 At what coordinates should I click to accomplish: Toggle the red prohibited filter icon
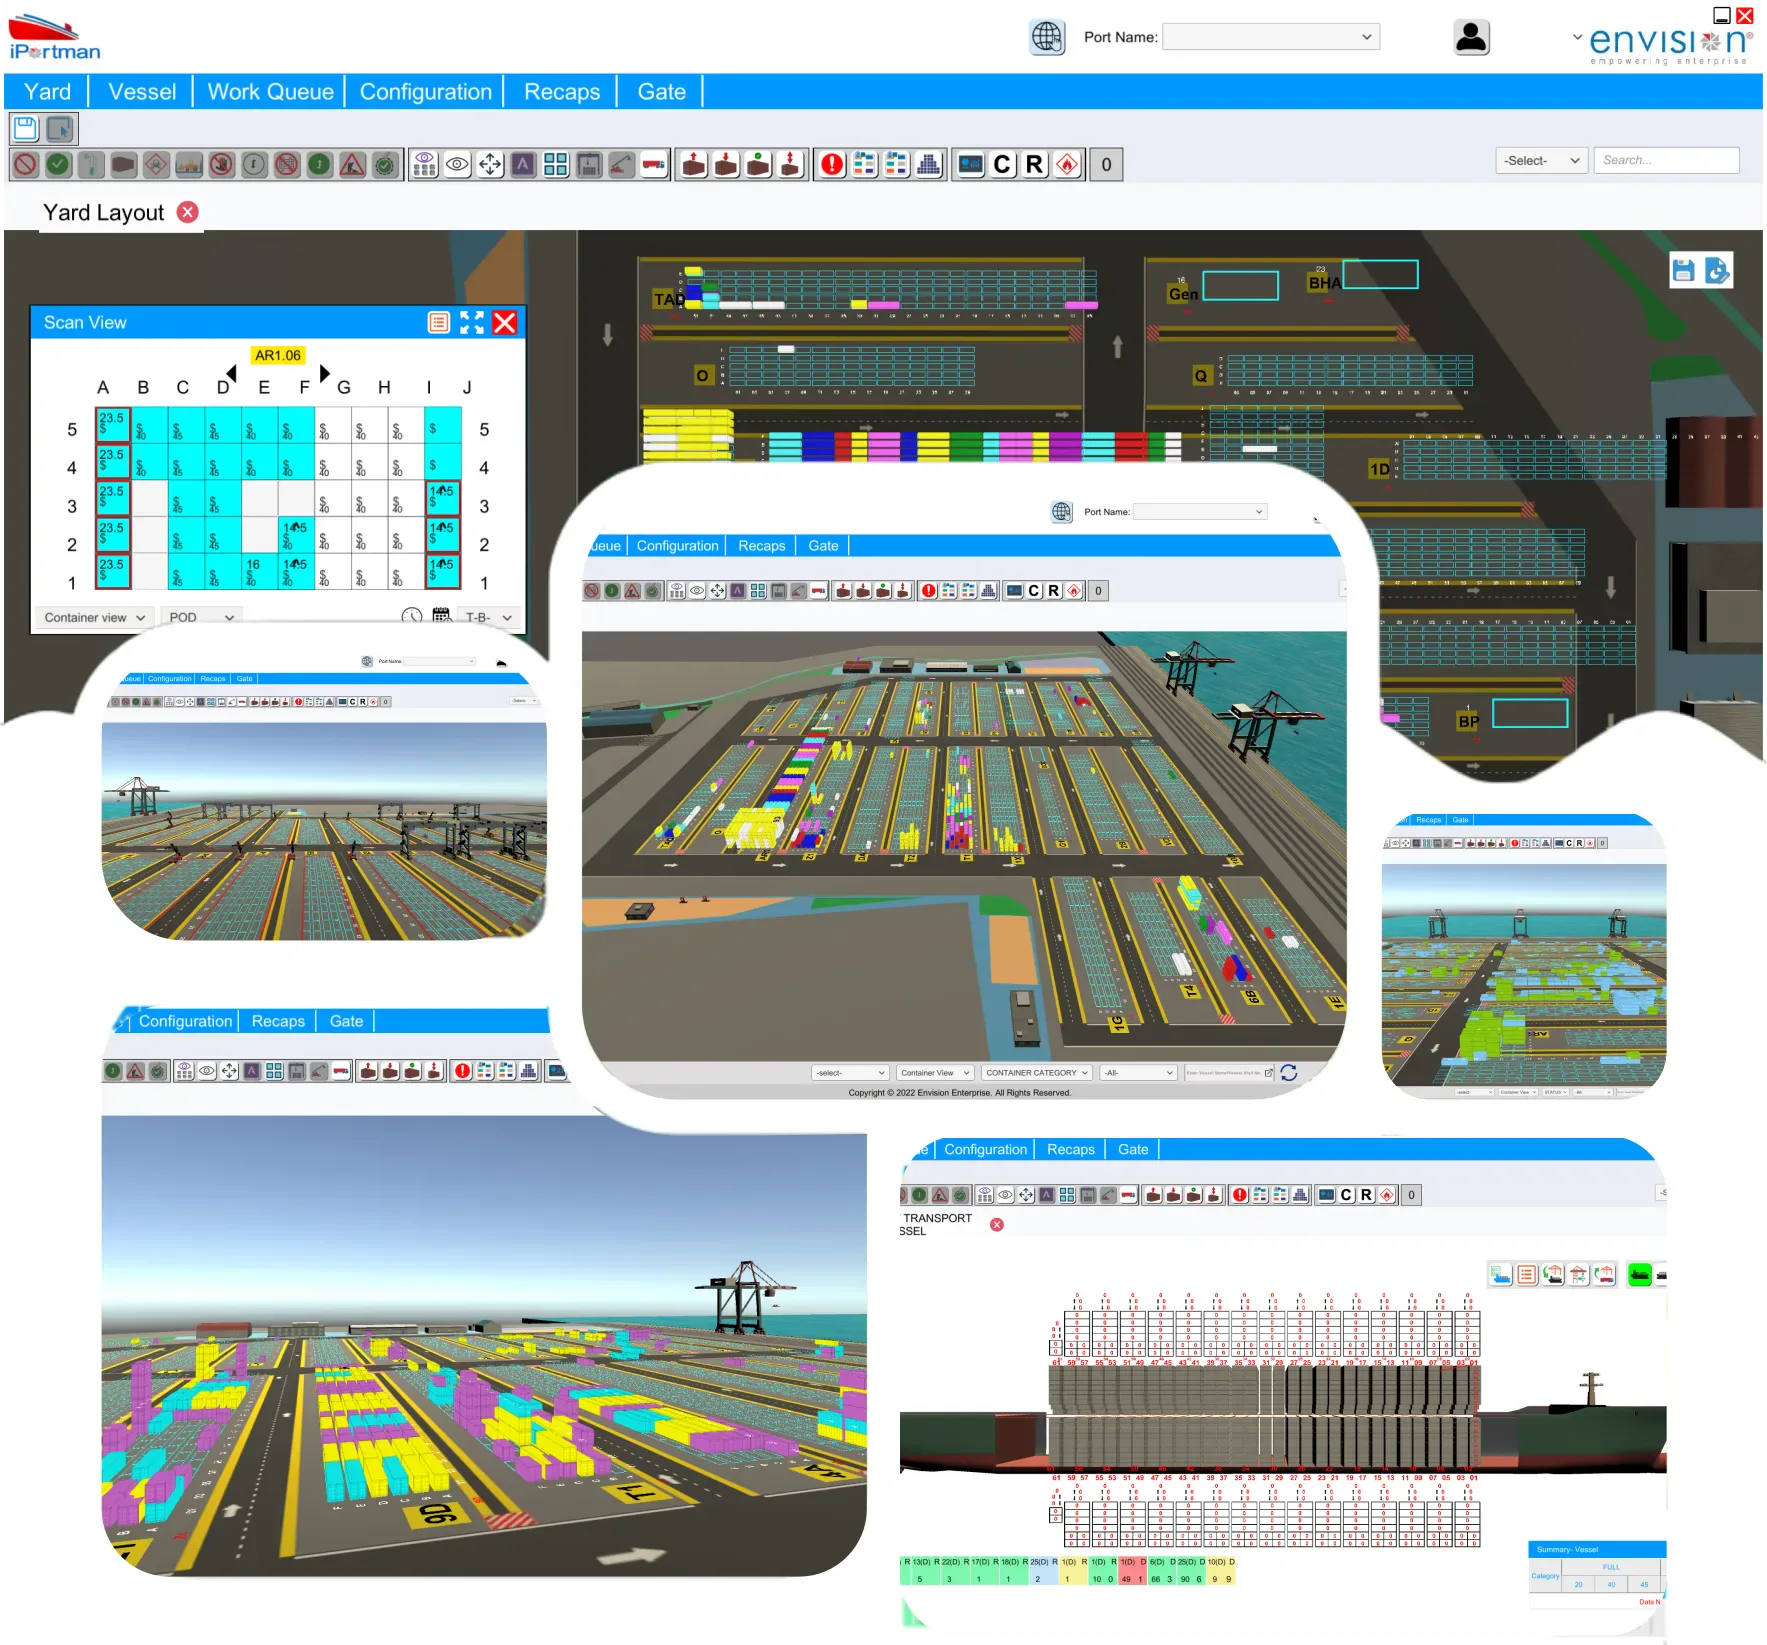pos(26,164)
